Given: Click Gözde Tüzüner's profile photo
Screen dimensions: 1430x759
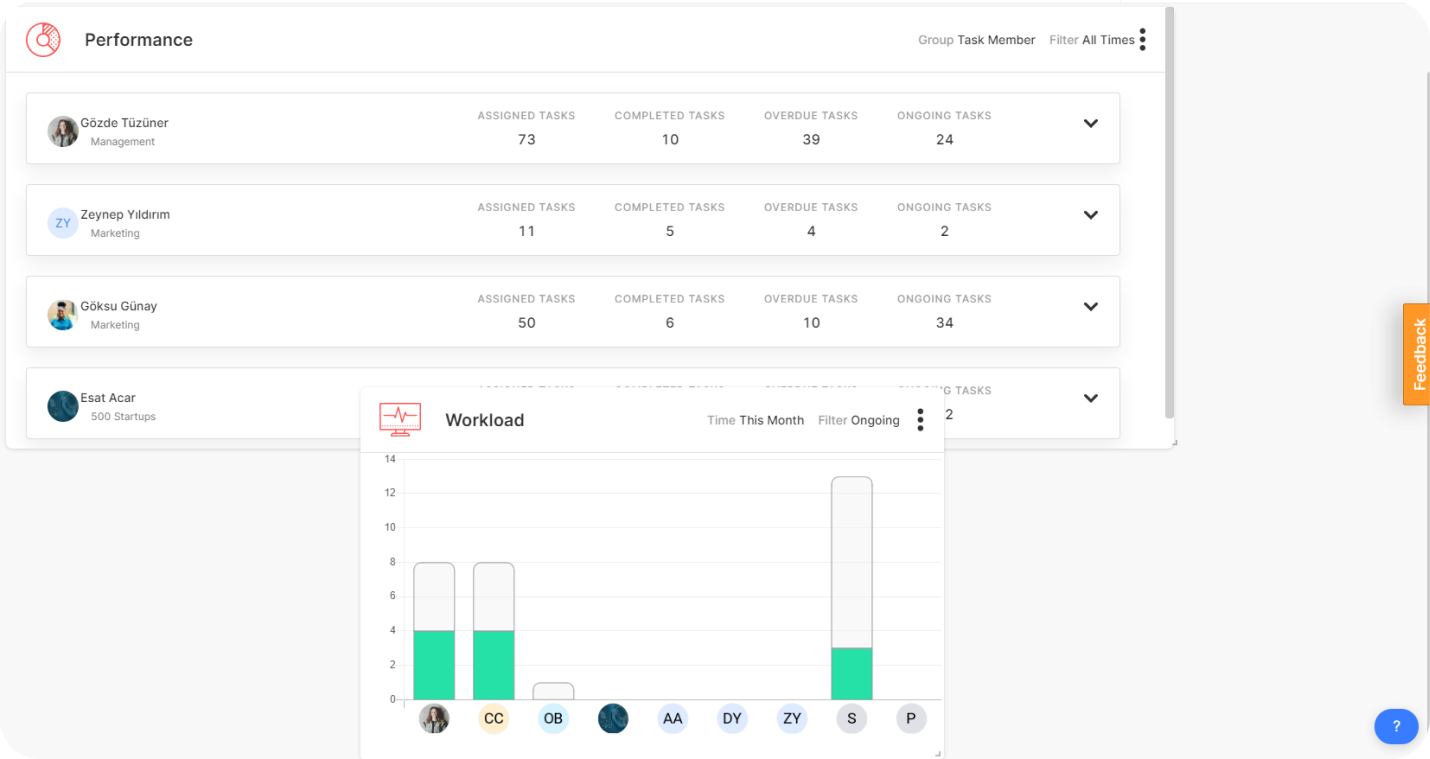Looking at the screenshot, I should [63, 131].
